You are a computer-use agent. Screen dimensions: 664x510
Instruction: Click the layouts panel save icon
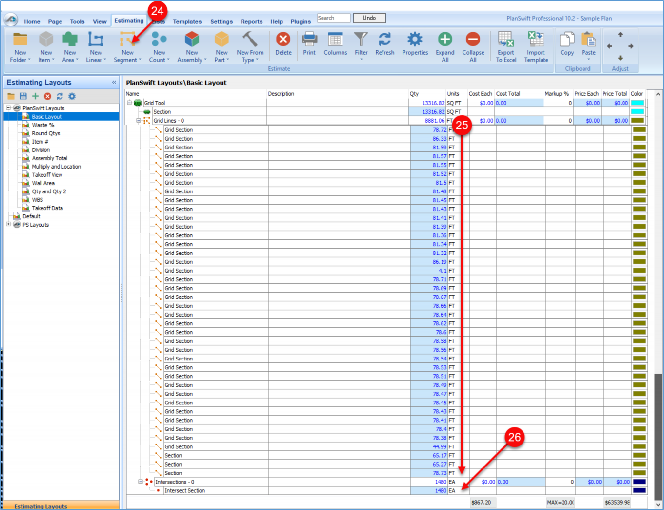pyautogui.click(x=23, y=96)
